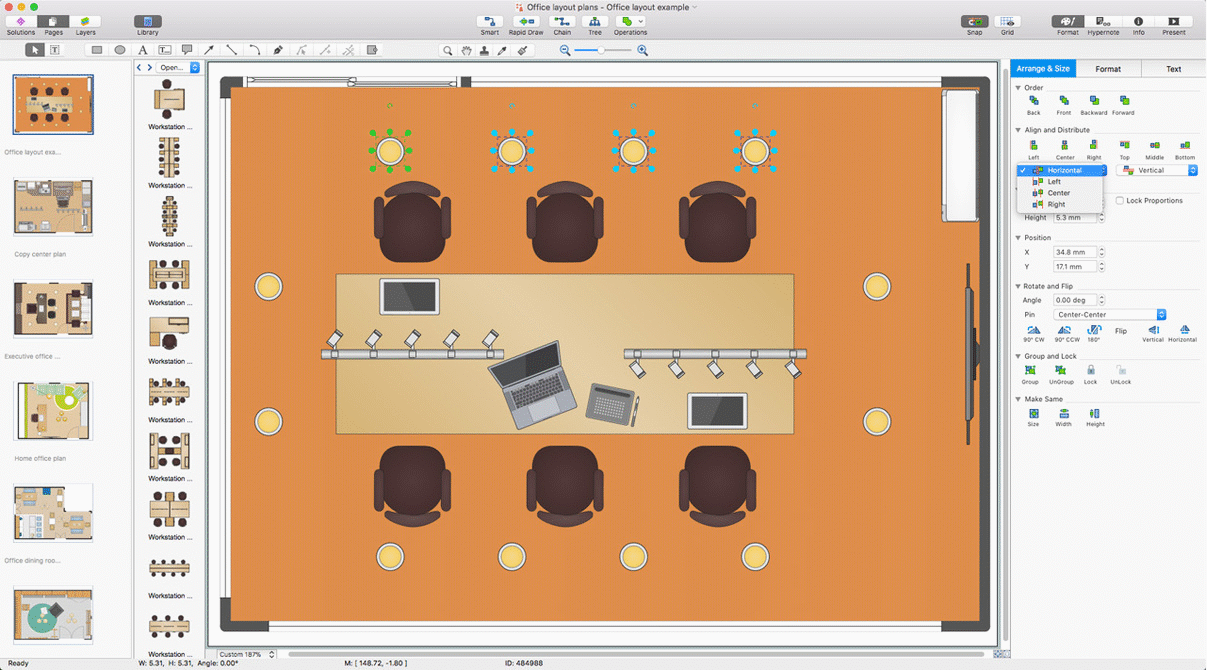Activate the hand pan tool
Viewport: 1207px width, 670px height.
[466, 50]
